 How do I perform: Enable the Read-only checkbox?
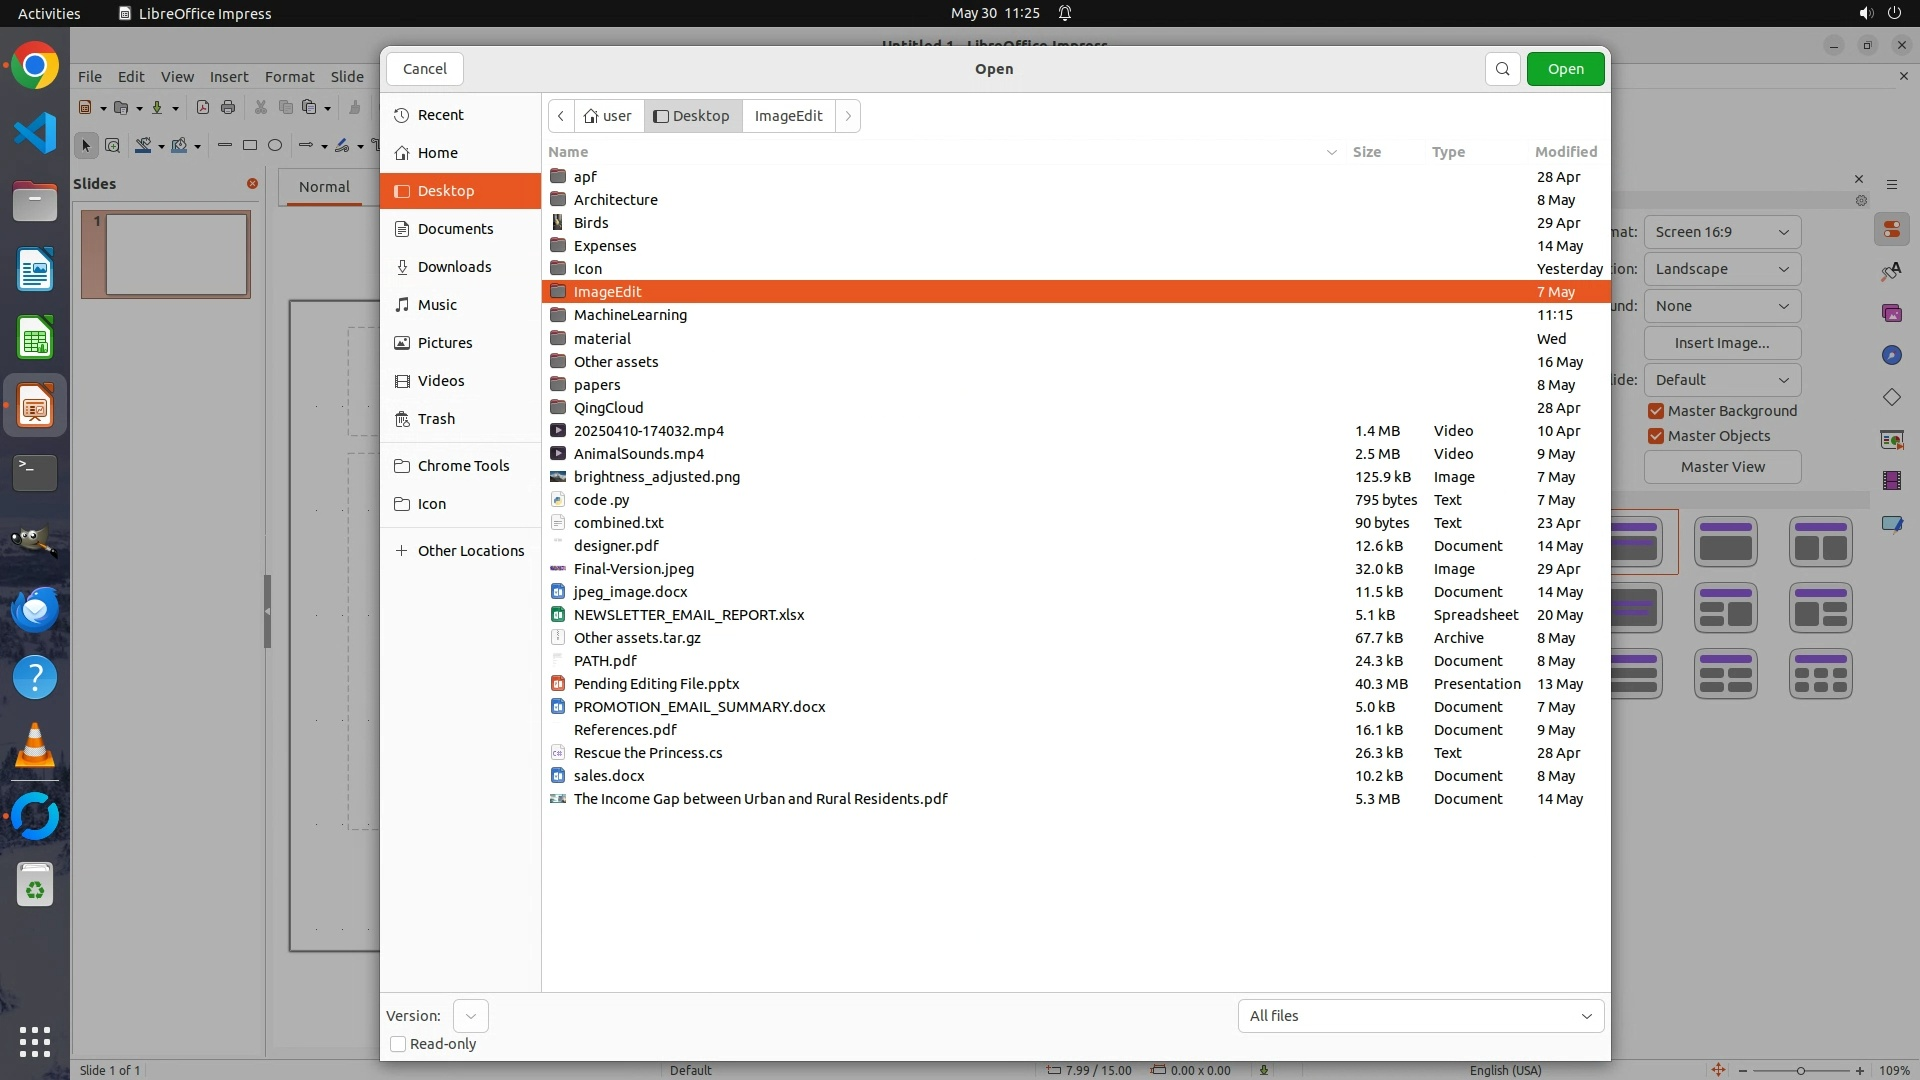point(398,1044)
